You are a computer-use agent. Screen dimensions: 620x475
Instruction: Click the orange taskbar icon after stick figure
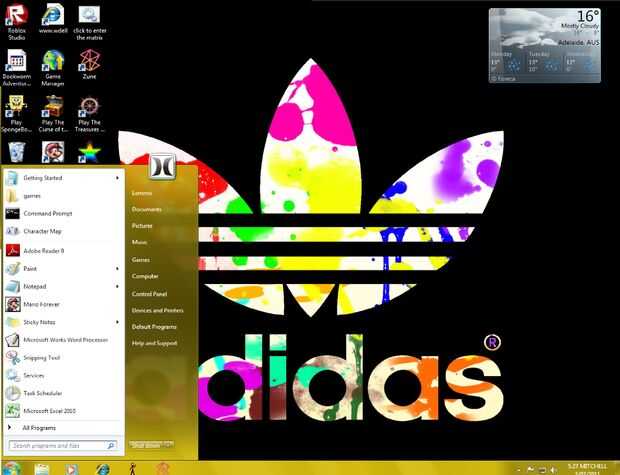click(x=163, y=469)
